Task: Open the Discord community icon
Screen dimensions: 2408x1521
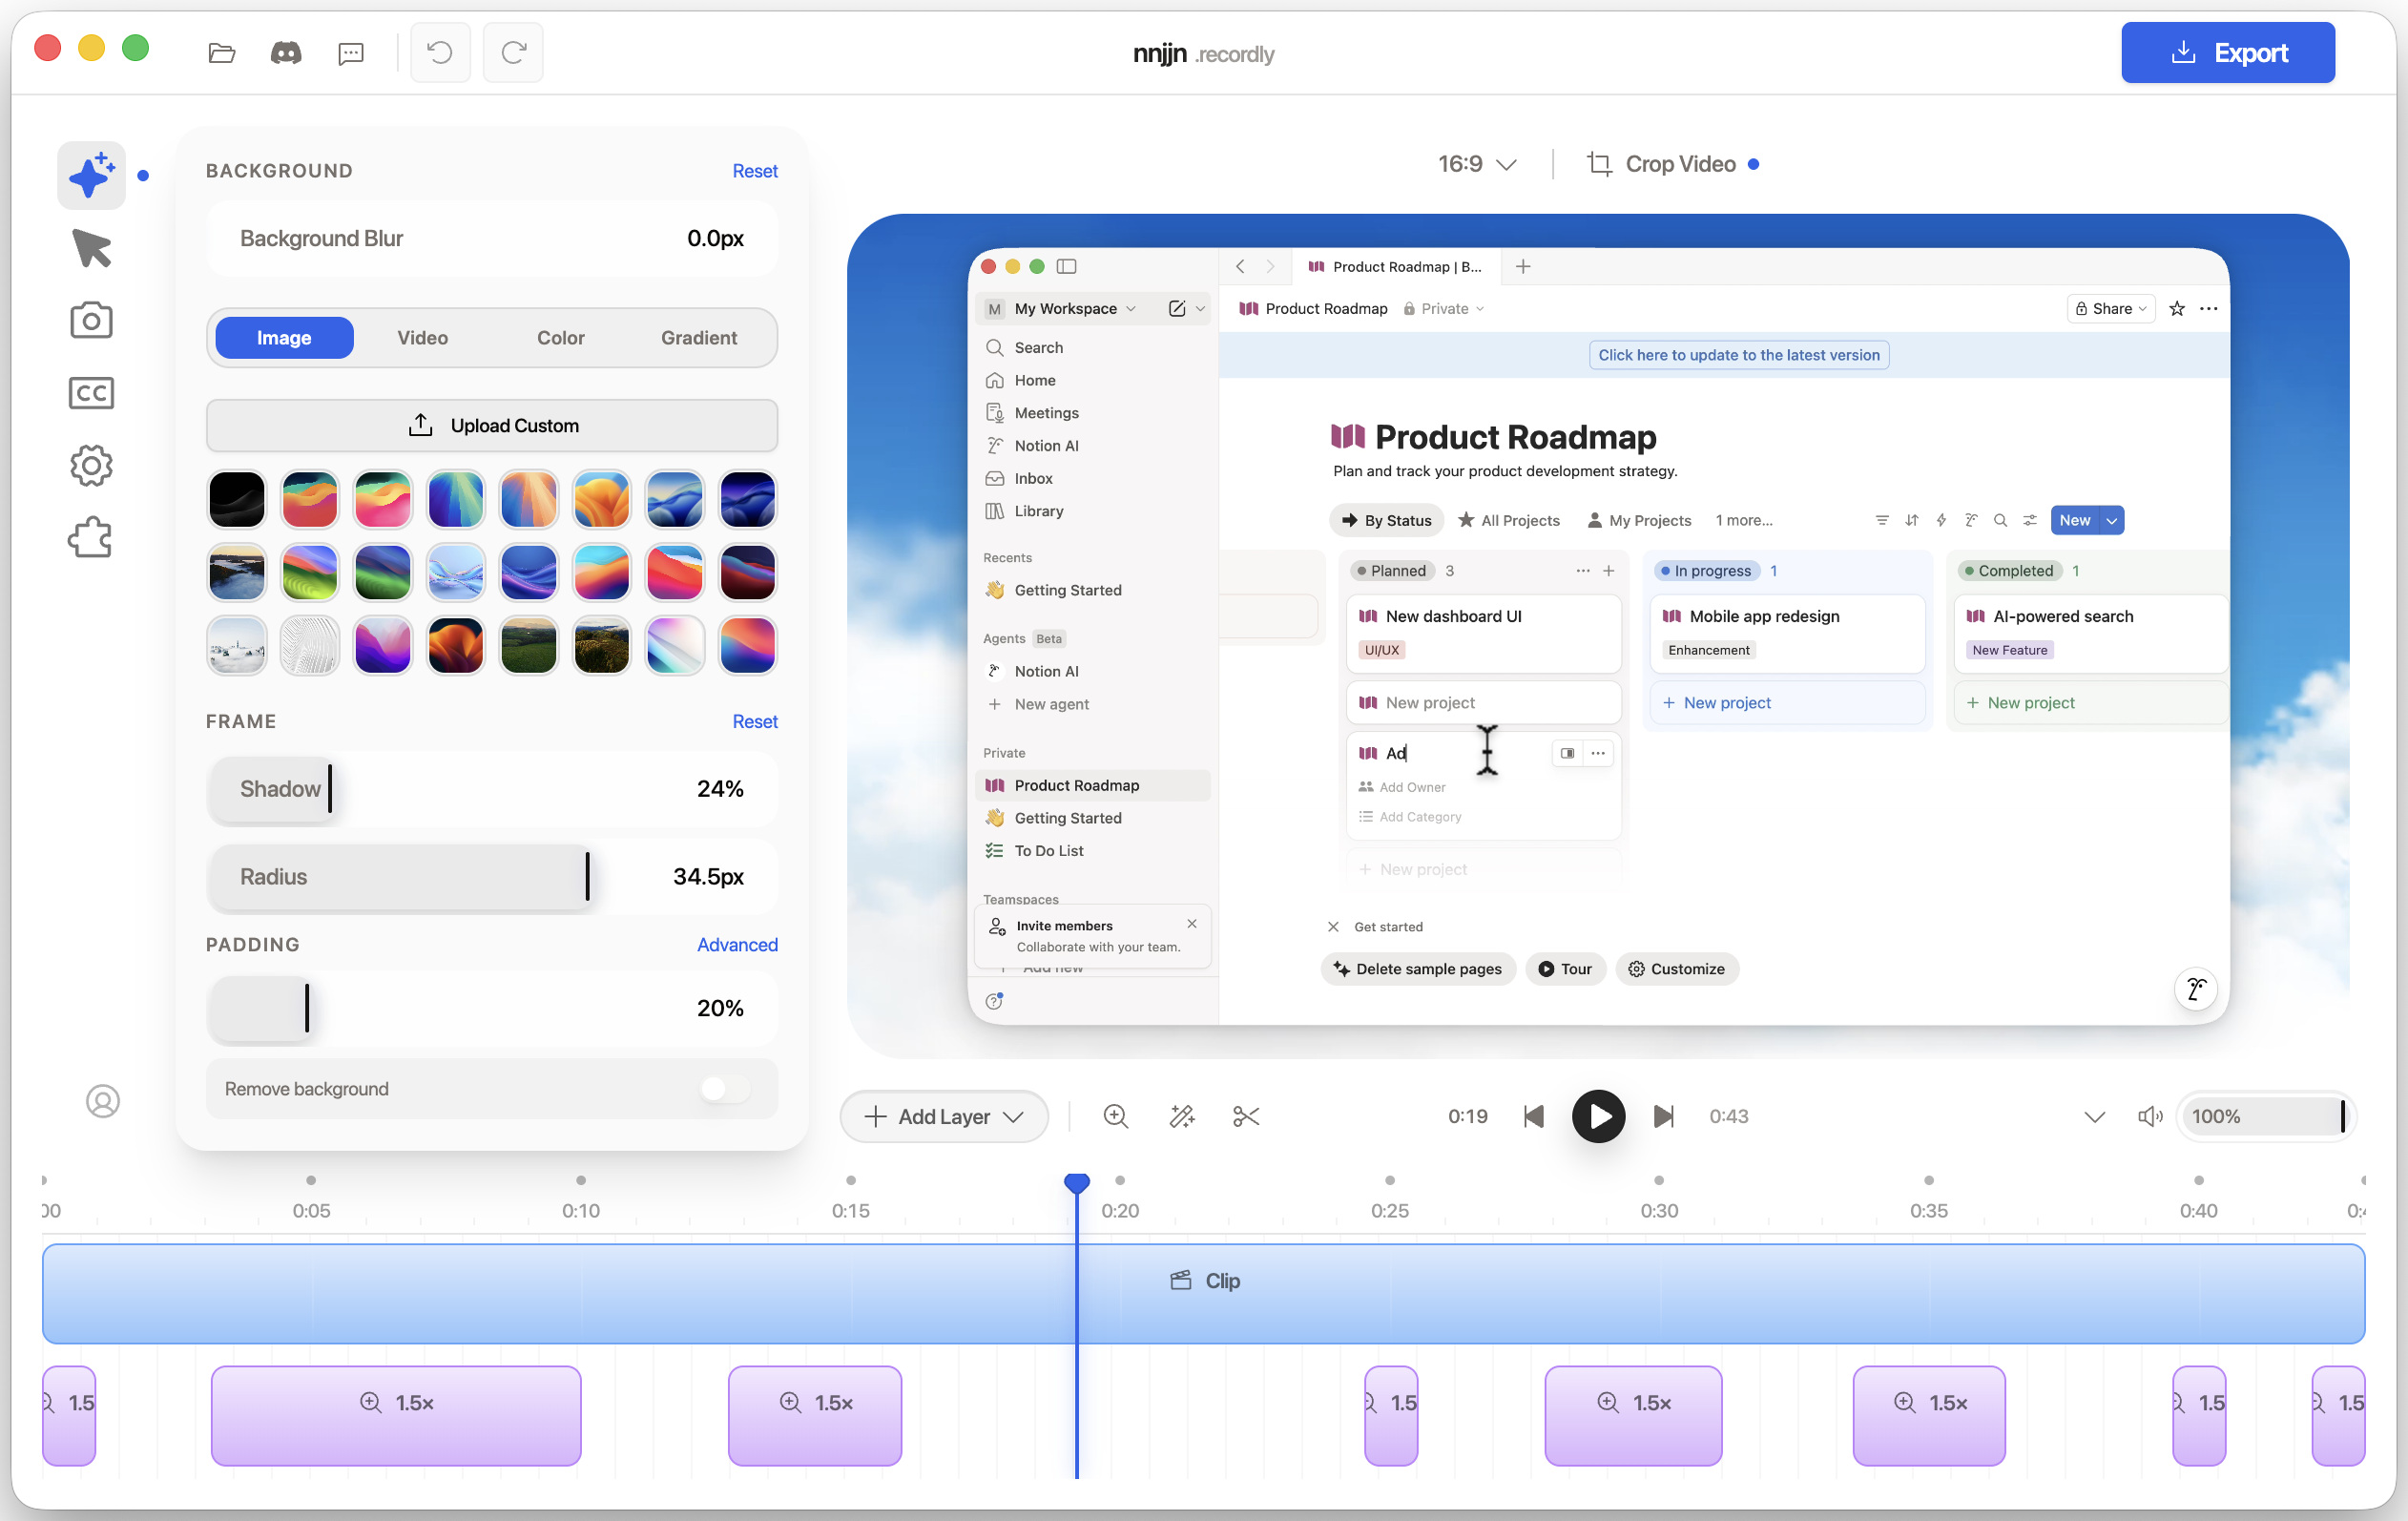Action: 286,53
